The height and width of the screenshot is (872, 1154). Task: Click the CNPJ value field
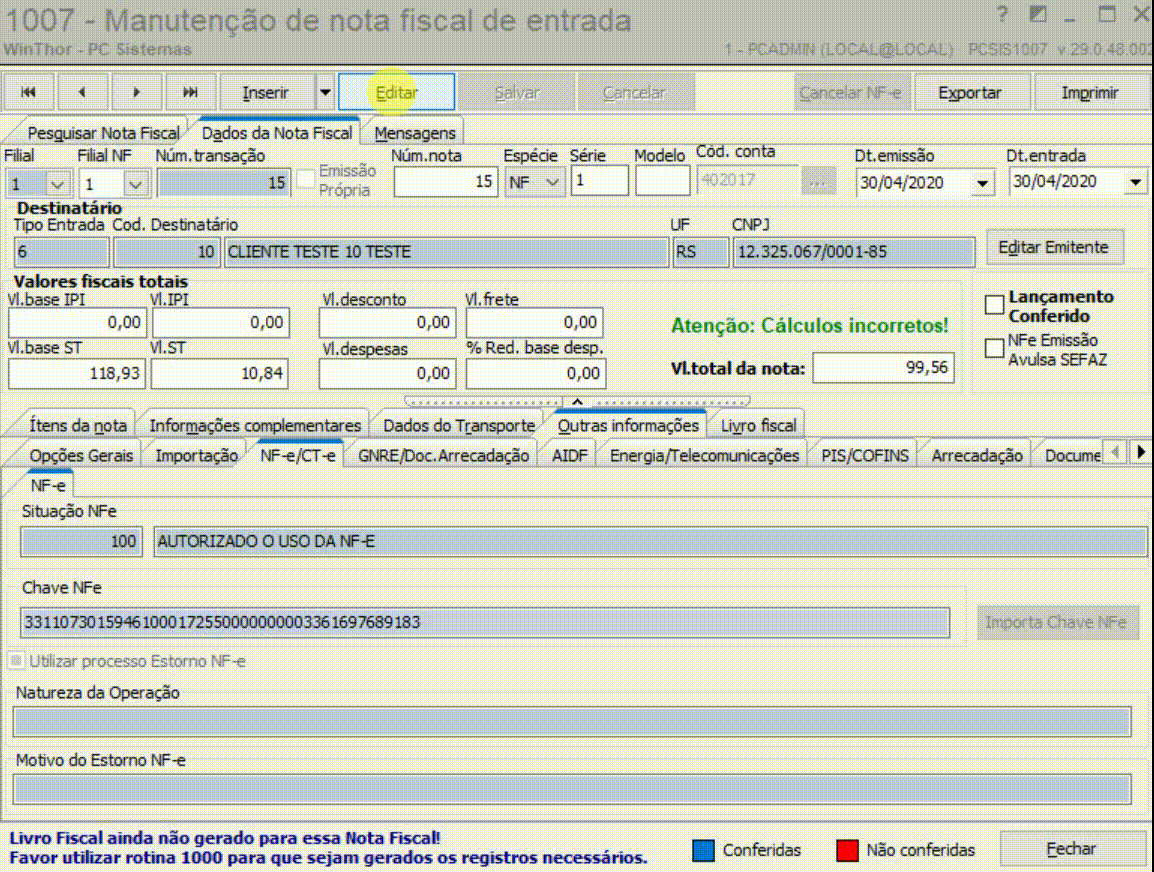tap(854, 252)
